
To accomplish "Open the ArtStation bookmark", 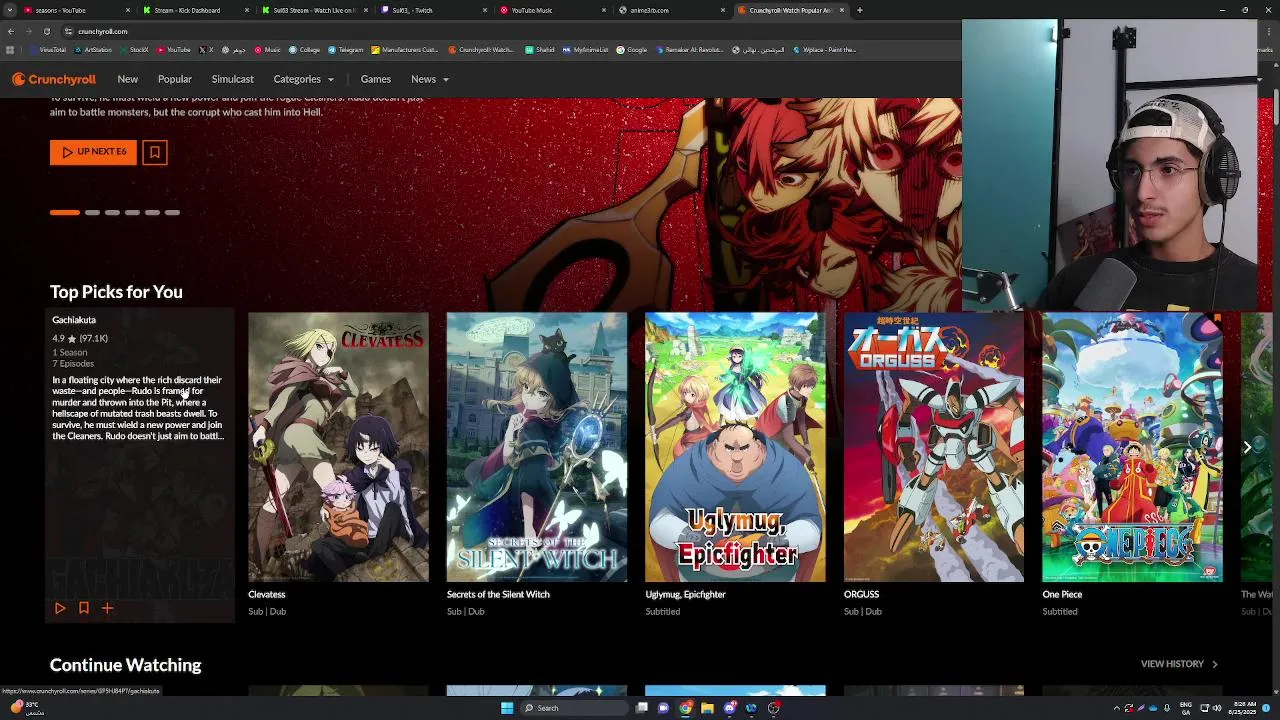I will (93, 49).
